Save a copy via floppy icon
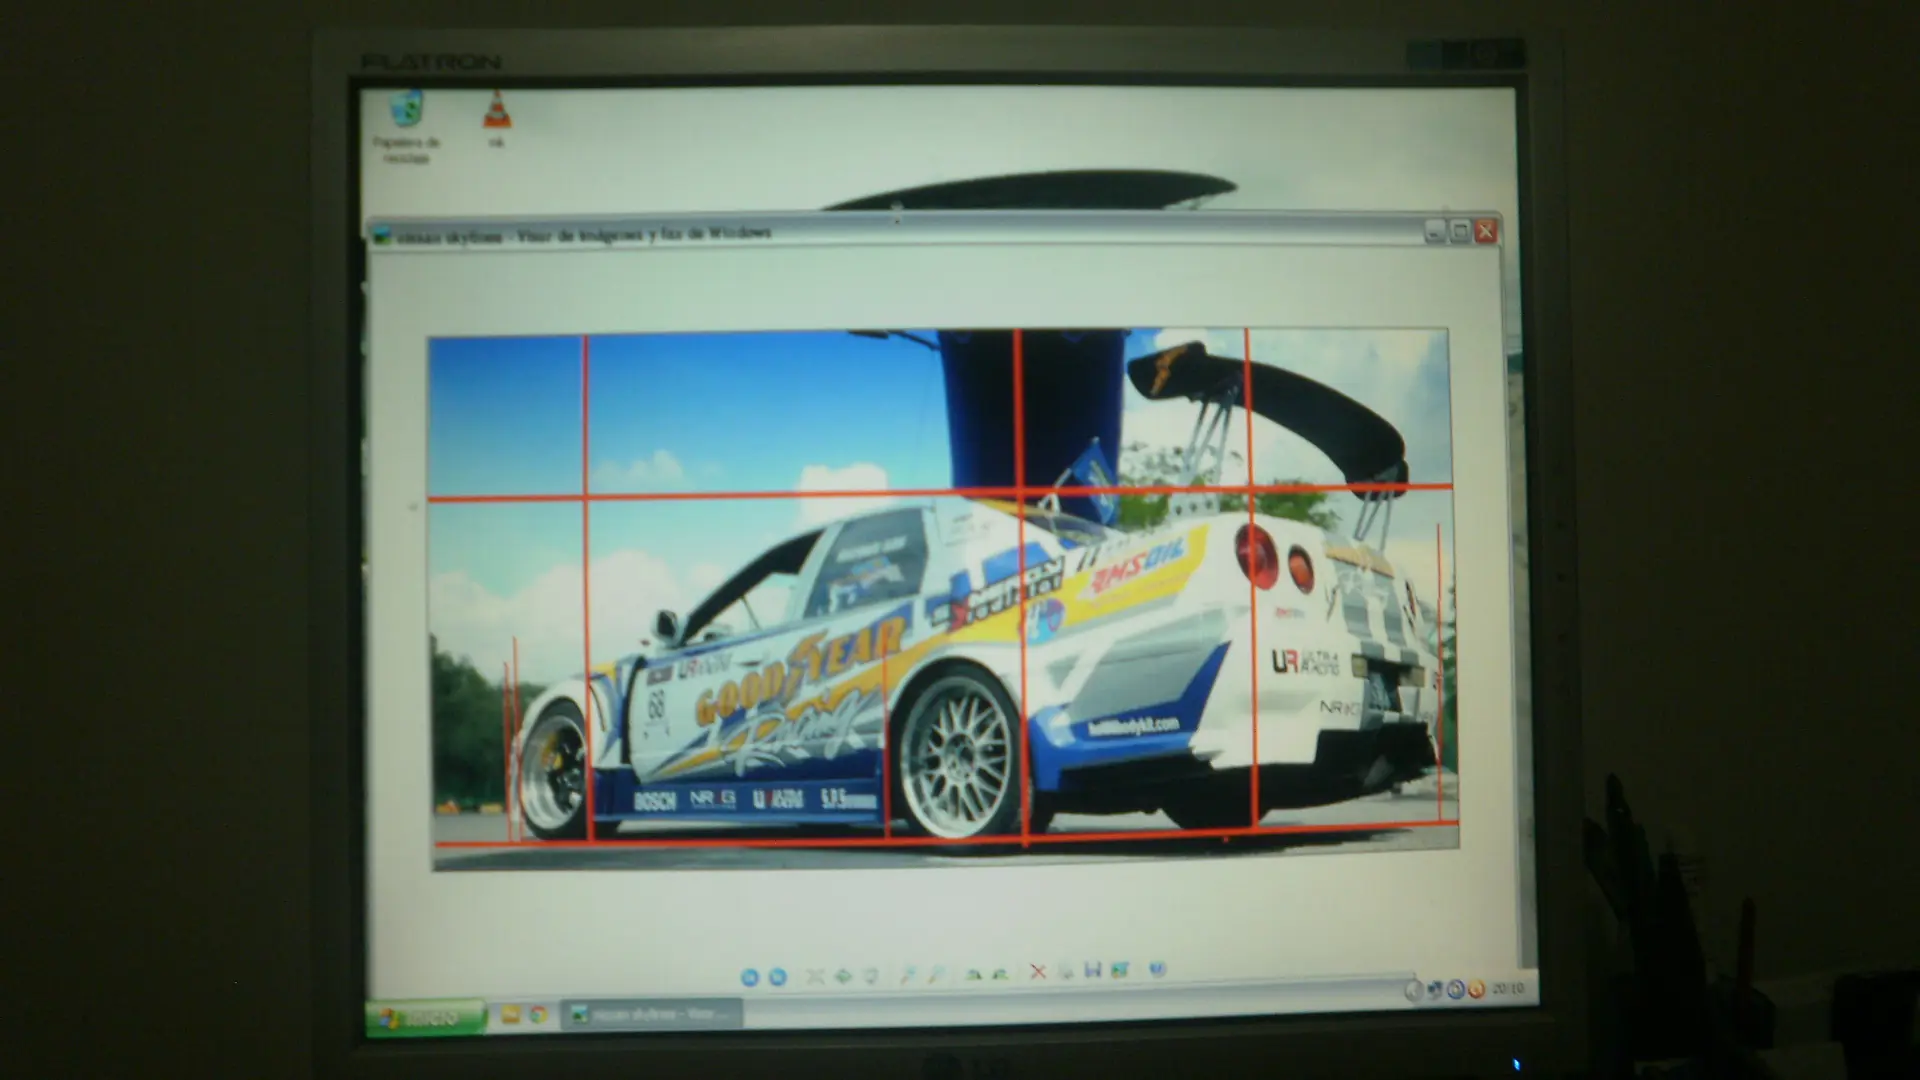The image size is (1920, 1080). coord(1092,970)
